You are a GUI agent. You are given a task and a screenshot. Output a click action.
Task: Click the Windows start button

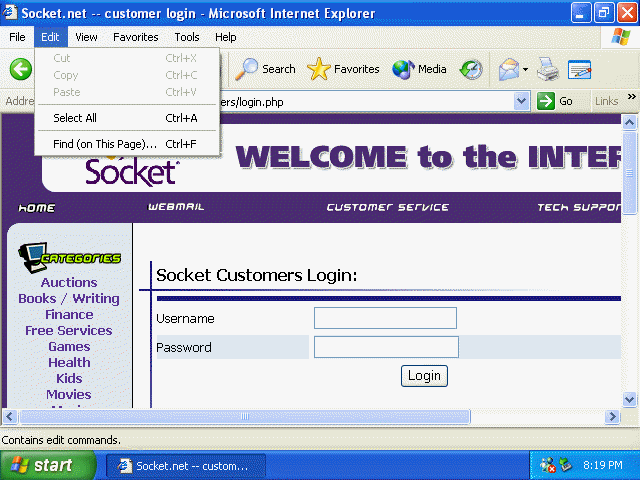[47, 465]
